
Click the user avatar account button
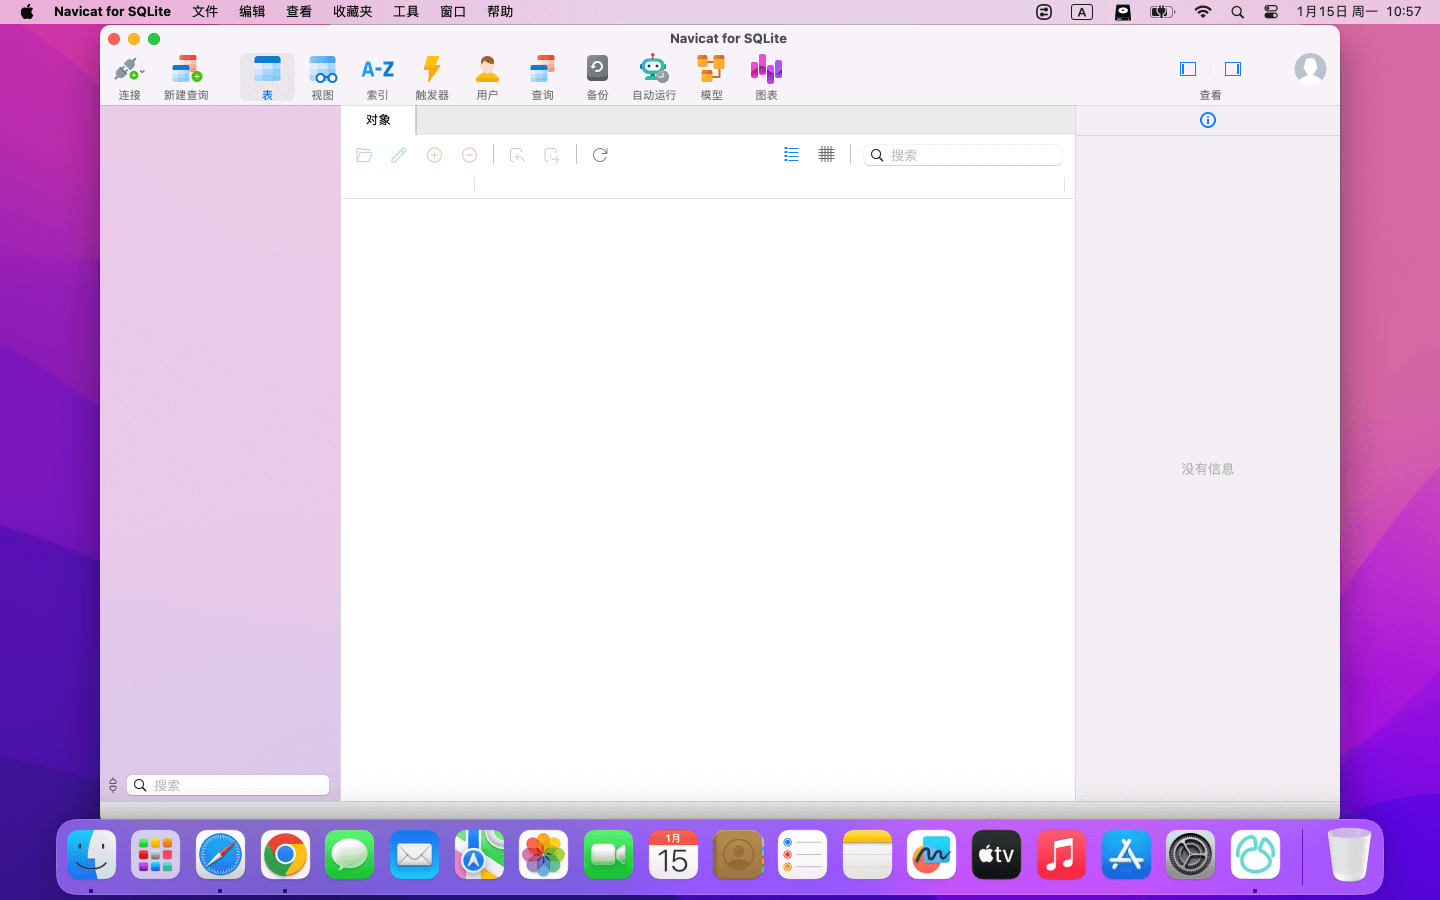[x=1310, y=69]
